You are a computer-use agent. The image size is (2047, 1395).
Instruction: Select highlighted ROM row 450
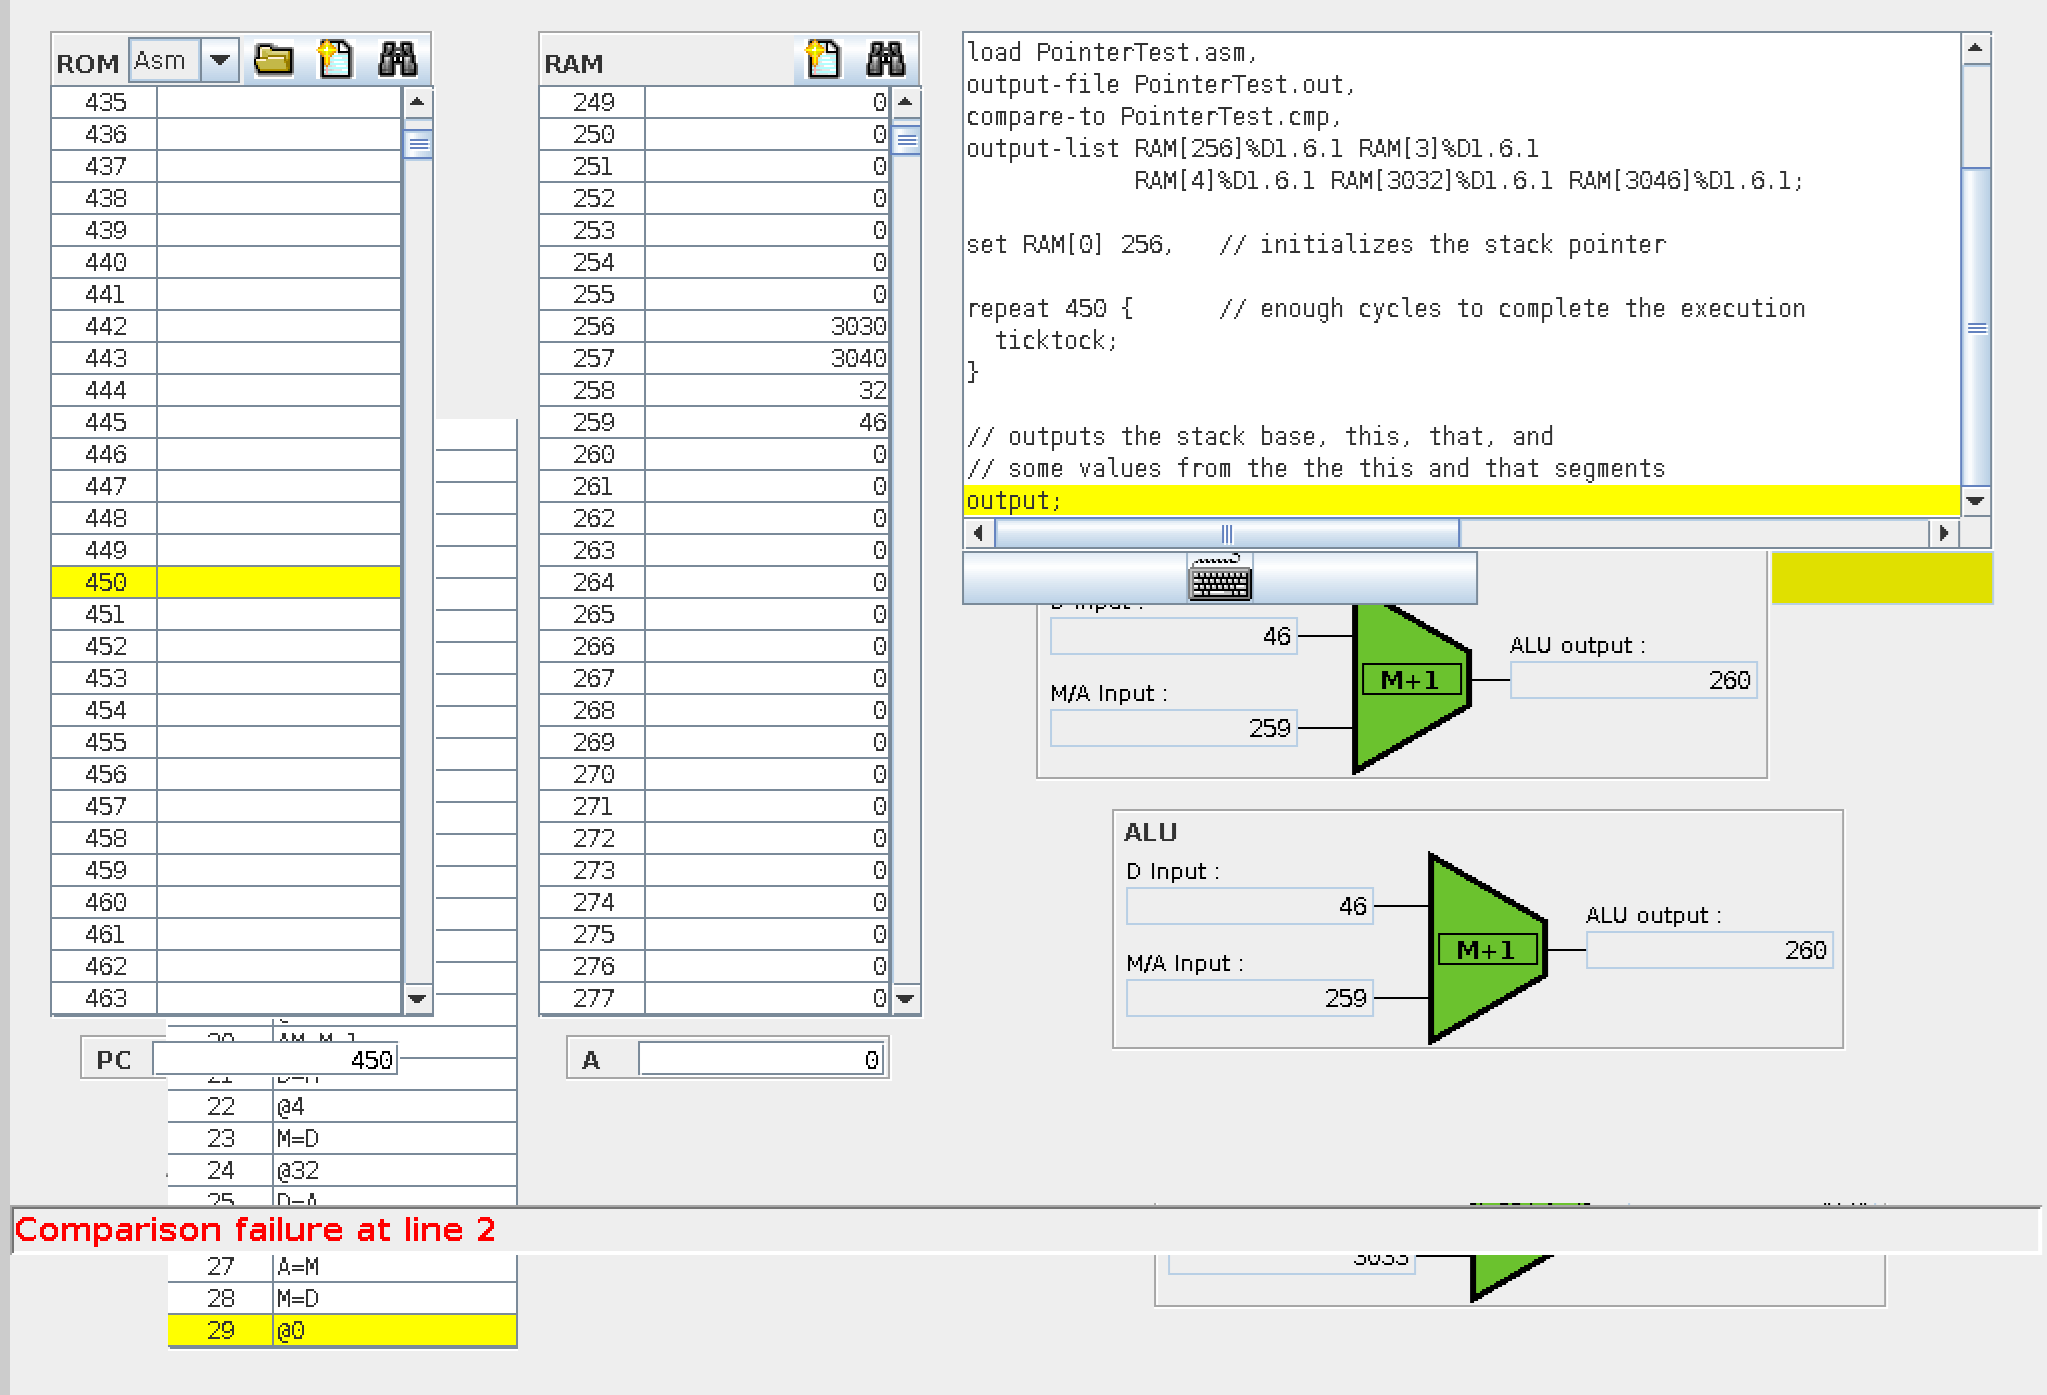pyautogui.click(x=227, y=582)
